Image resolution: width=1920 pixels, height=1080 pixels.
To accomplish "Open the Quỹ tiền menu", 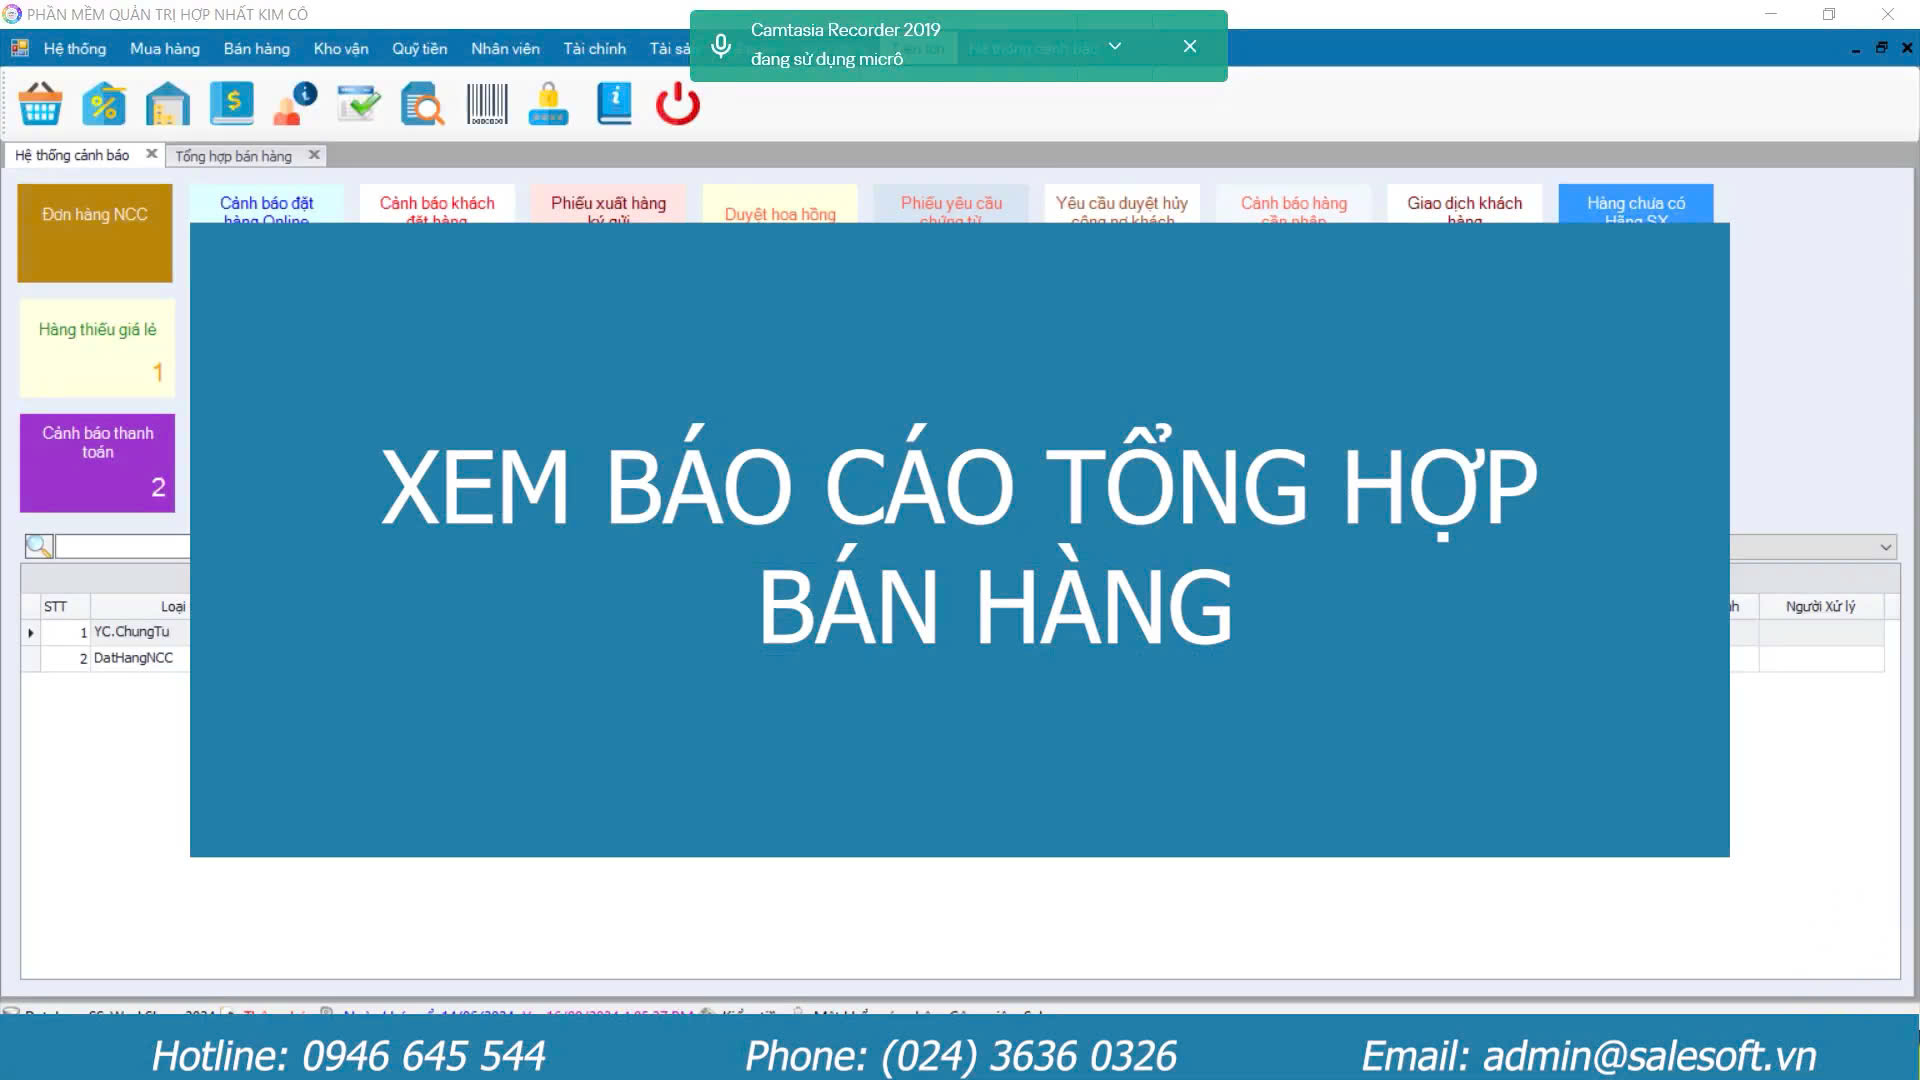I will point(420,48).
